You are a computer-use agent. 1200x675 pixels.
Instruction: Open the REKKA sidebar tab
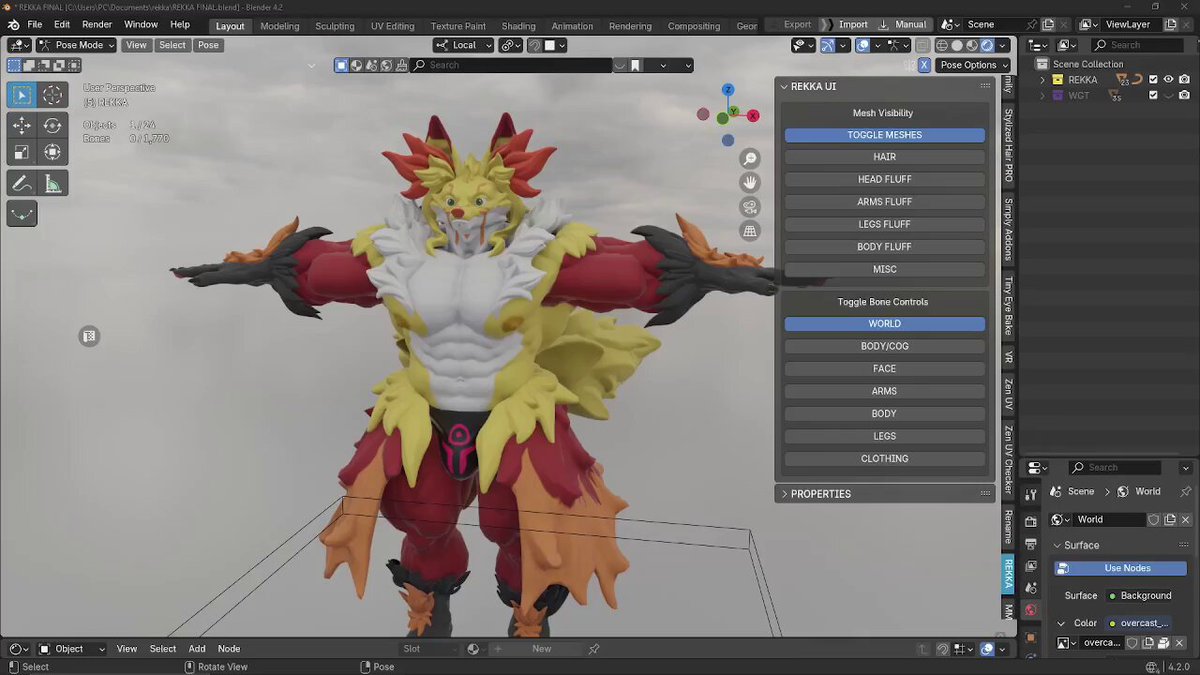(1008, 574)
